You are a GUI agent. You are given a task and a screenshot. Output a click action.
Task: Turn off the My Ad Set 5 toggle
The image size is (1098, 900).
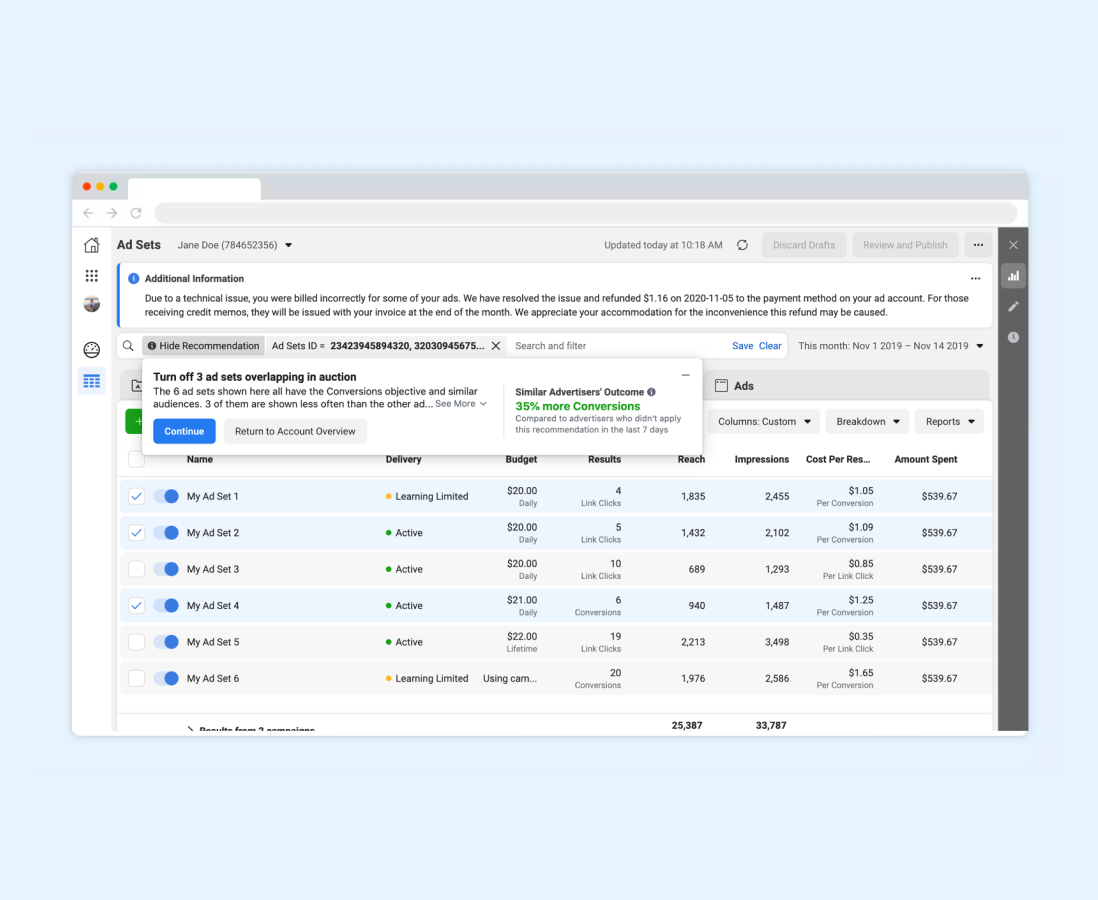click(166, 642)
